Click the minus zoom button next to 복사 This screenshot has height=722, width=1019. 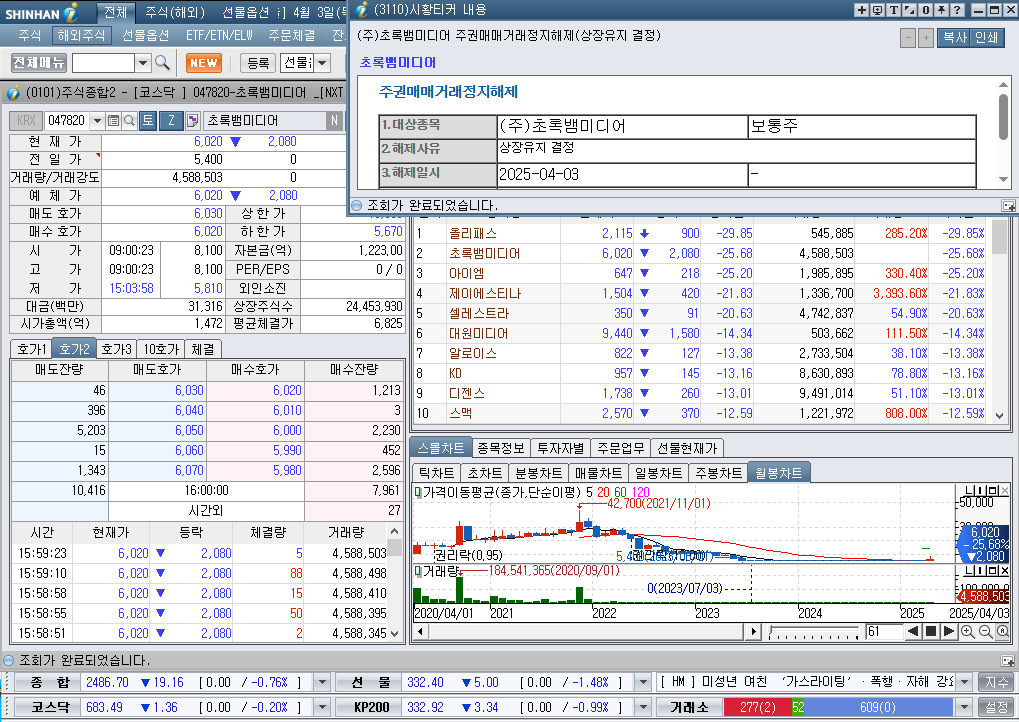pyautogui.click(x=908, y=38)
